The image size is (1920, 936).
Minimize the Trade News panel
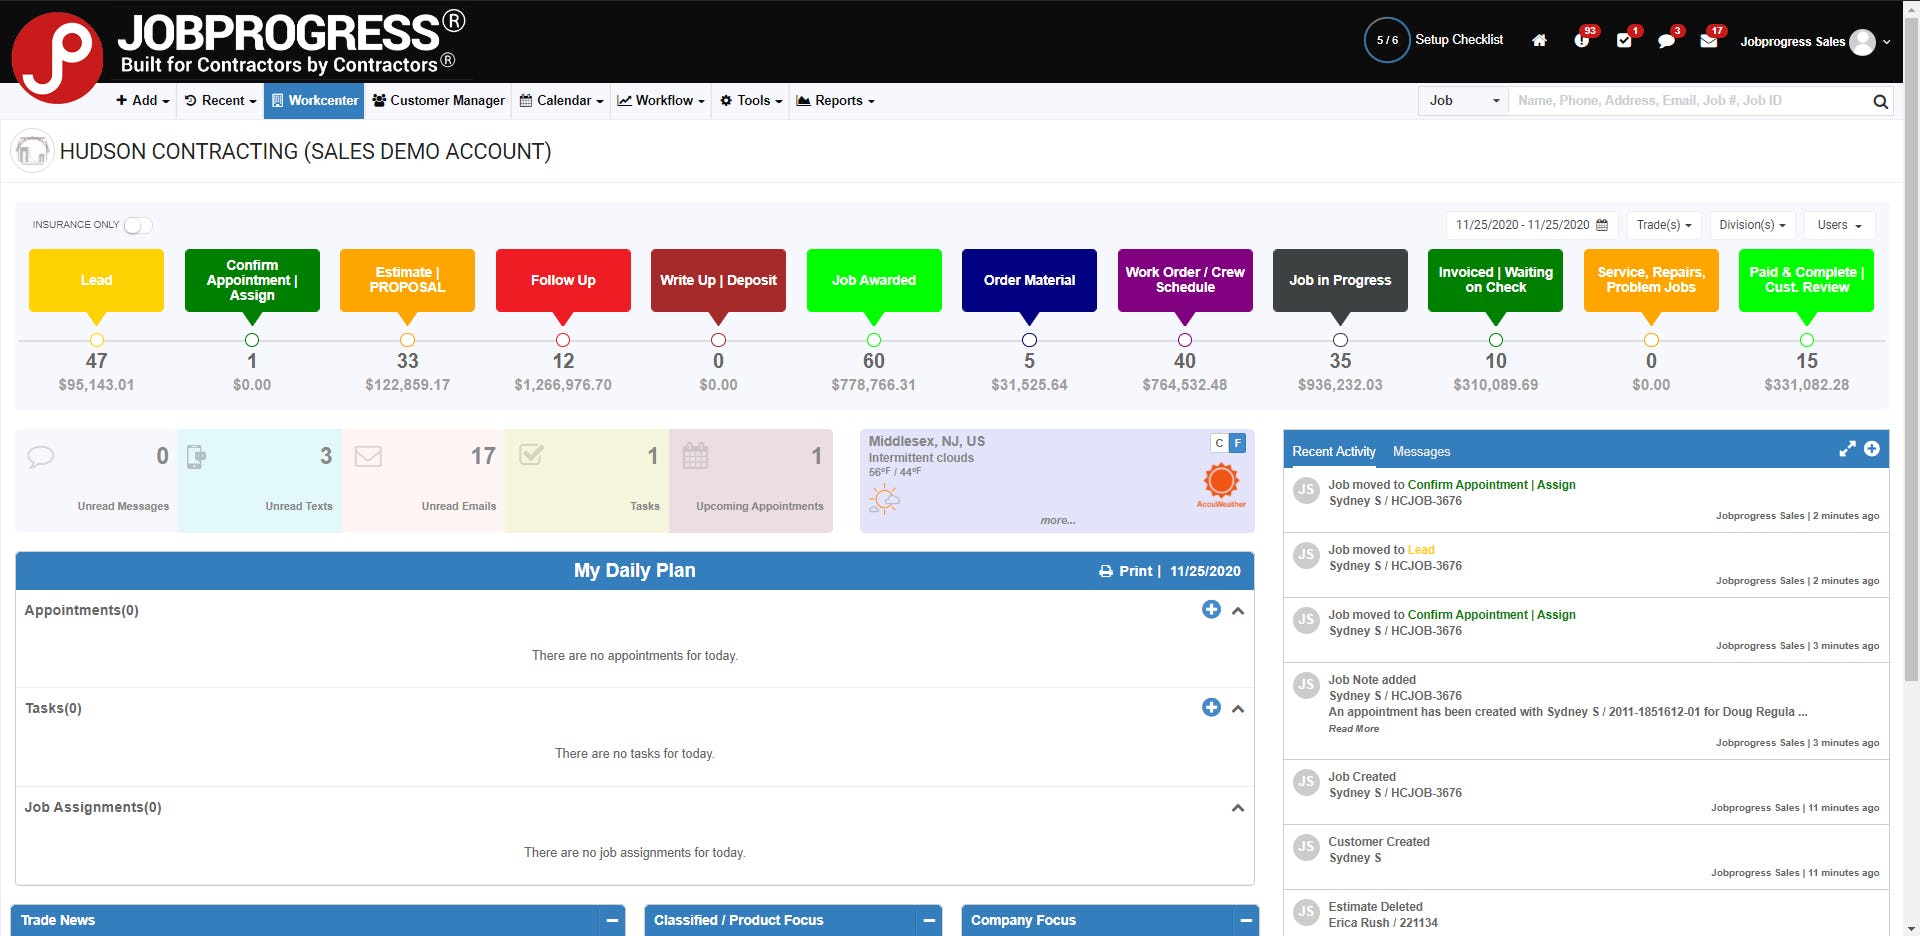click(x=612, y=920)
